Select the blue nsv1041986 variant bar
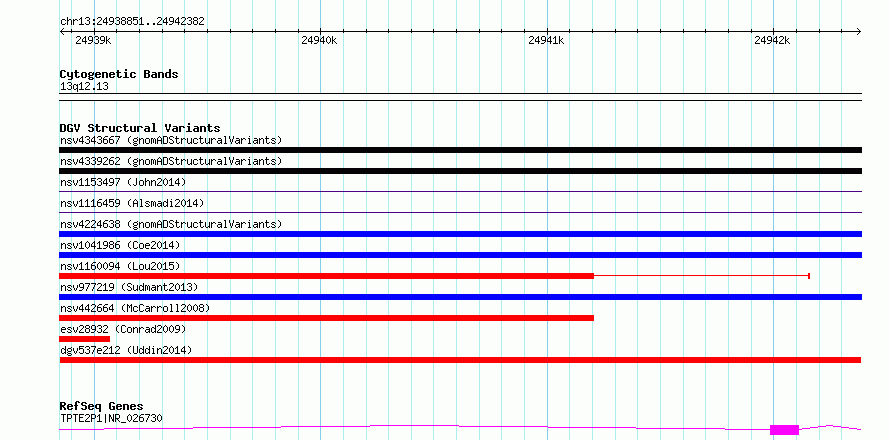 [x=460, y=255]
